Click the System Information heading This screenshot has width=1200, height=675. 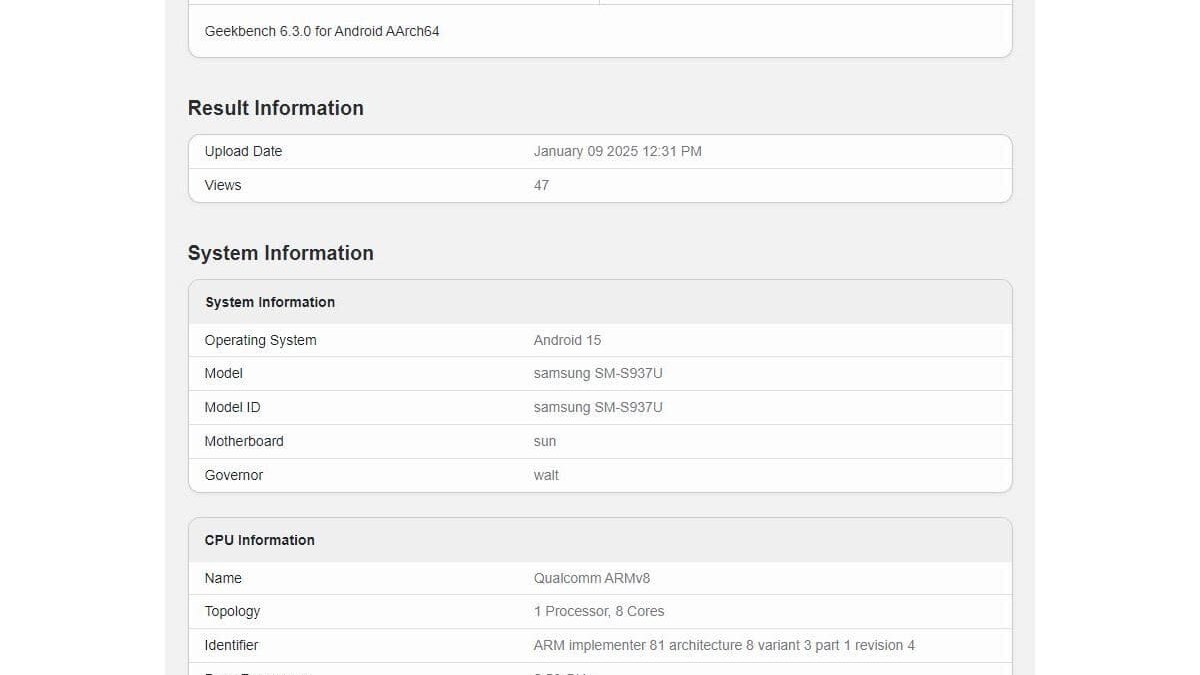[280, 253]
